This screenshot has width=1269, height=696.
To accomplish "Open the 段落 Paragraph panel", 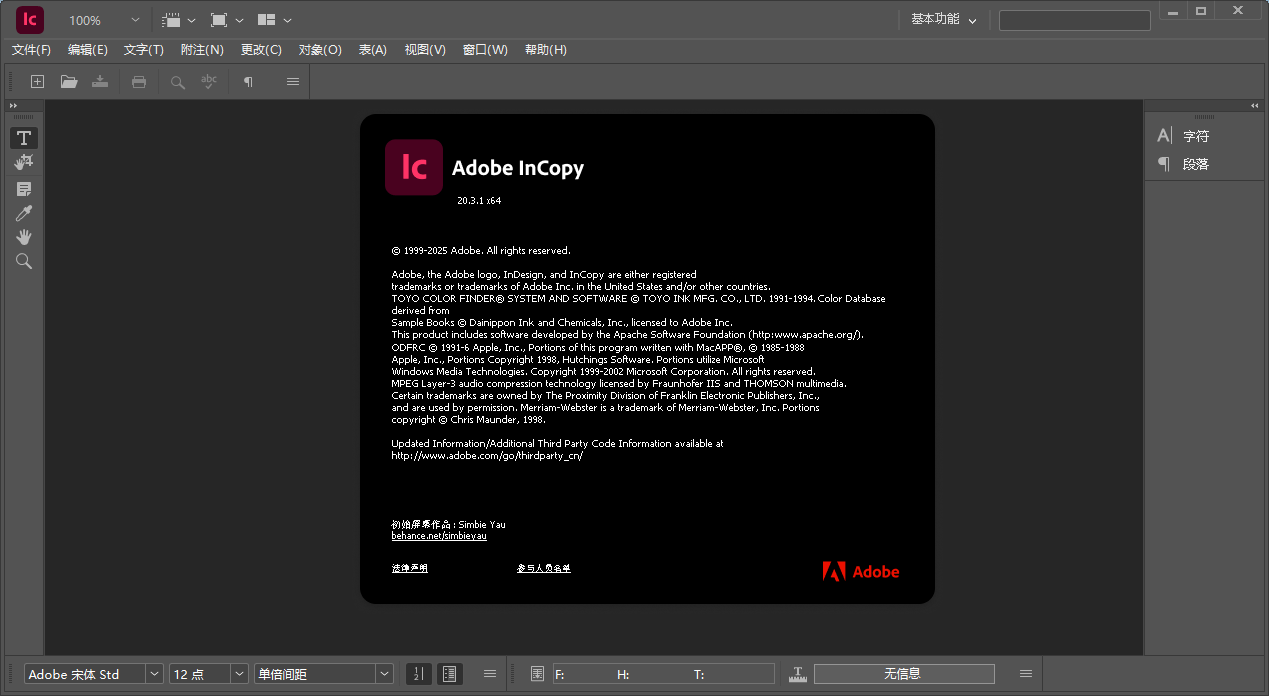I will [1184, 164].
